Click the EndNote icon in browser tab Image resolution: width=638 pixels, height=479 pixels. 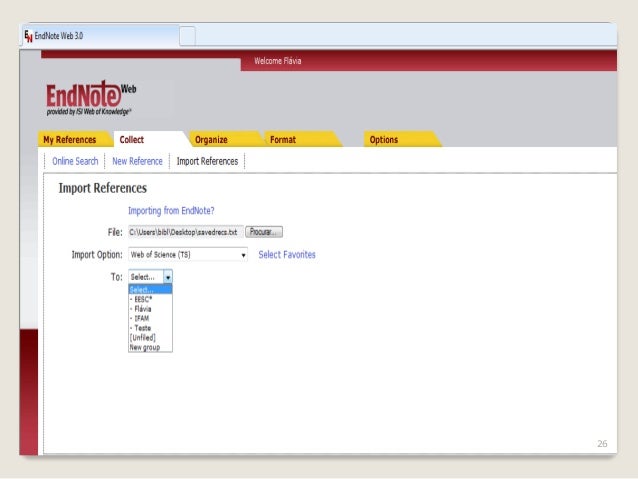tap(28, 36)
